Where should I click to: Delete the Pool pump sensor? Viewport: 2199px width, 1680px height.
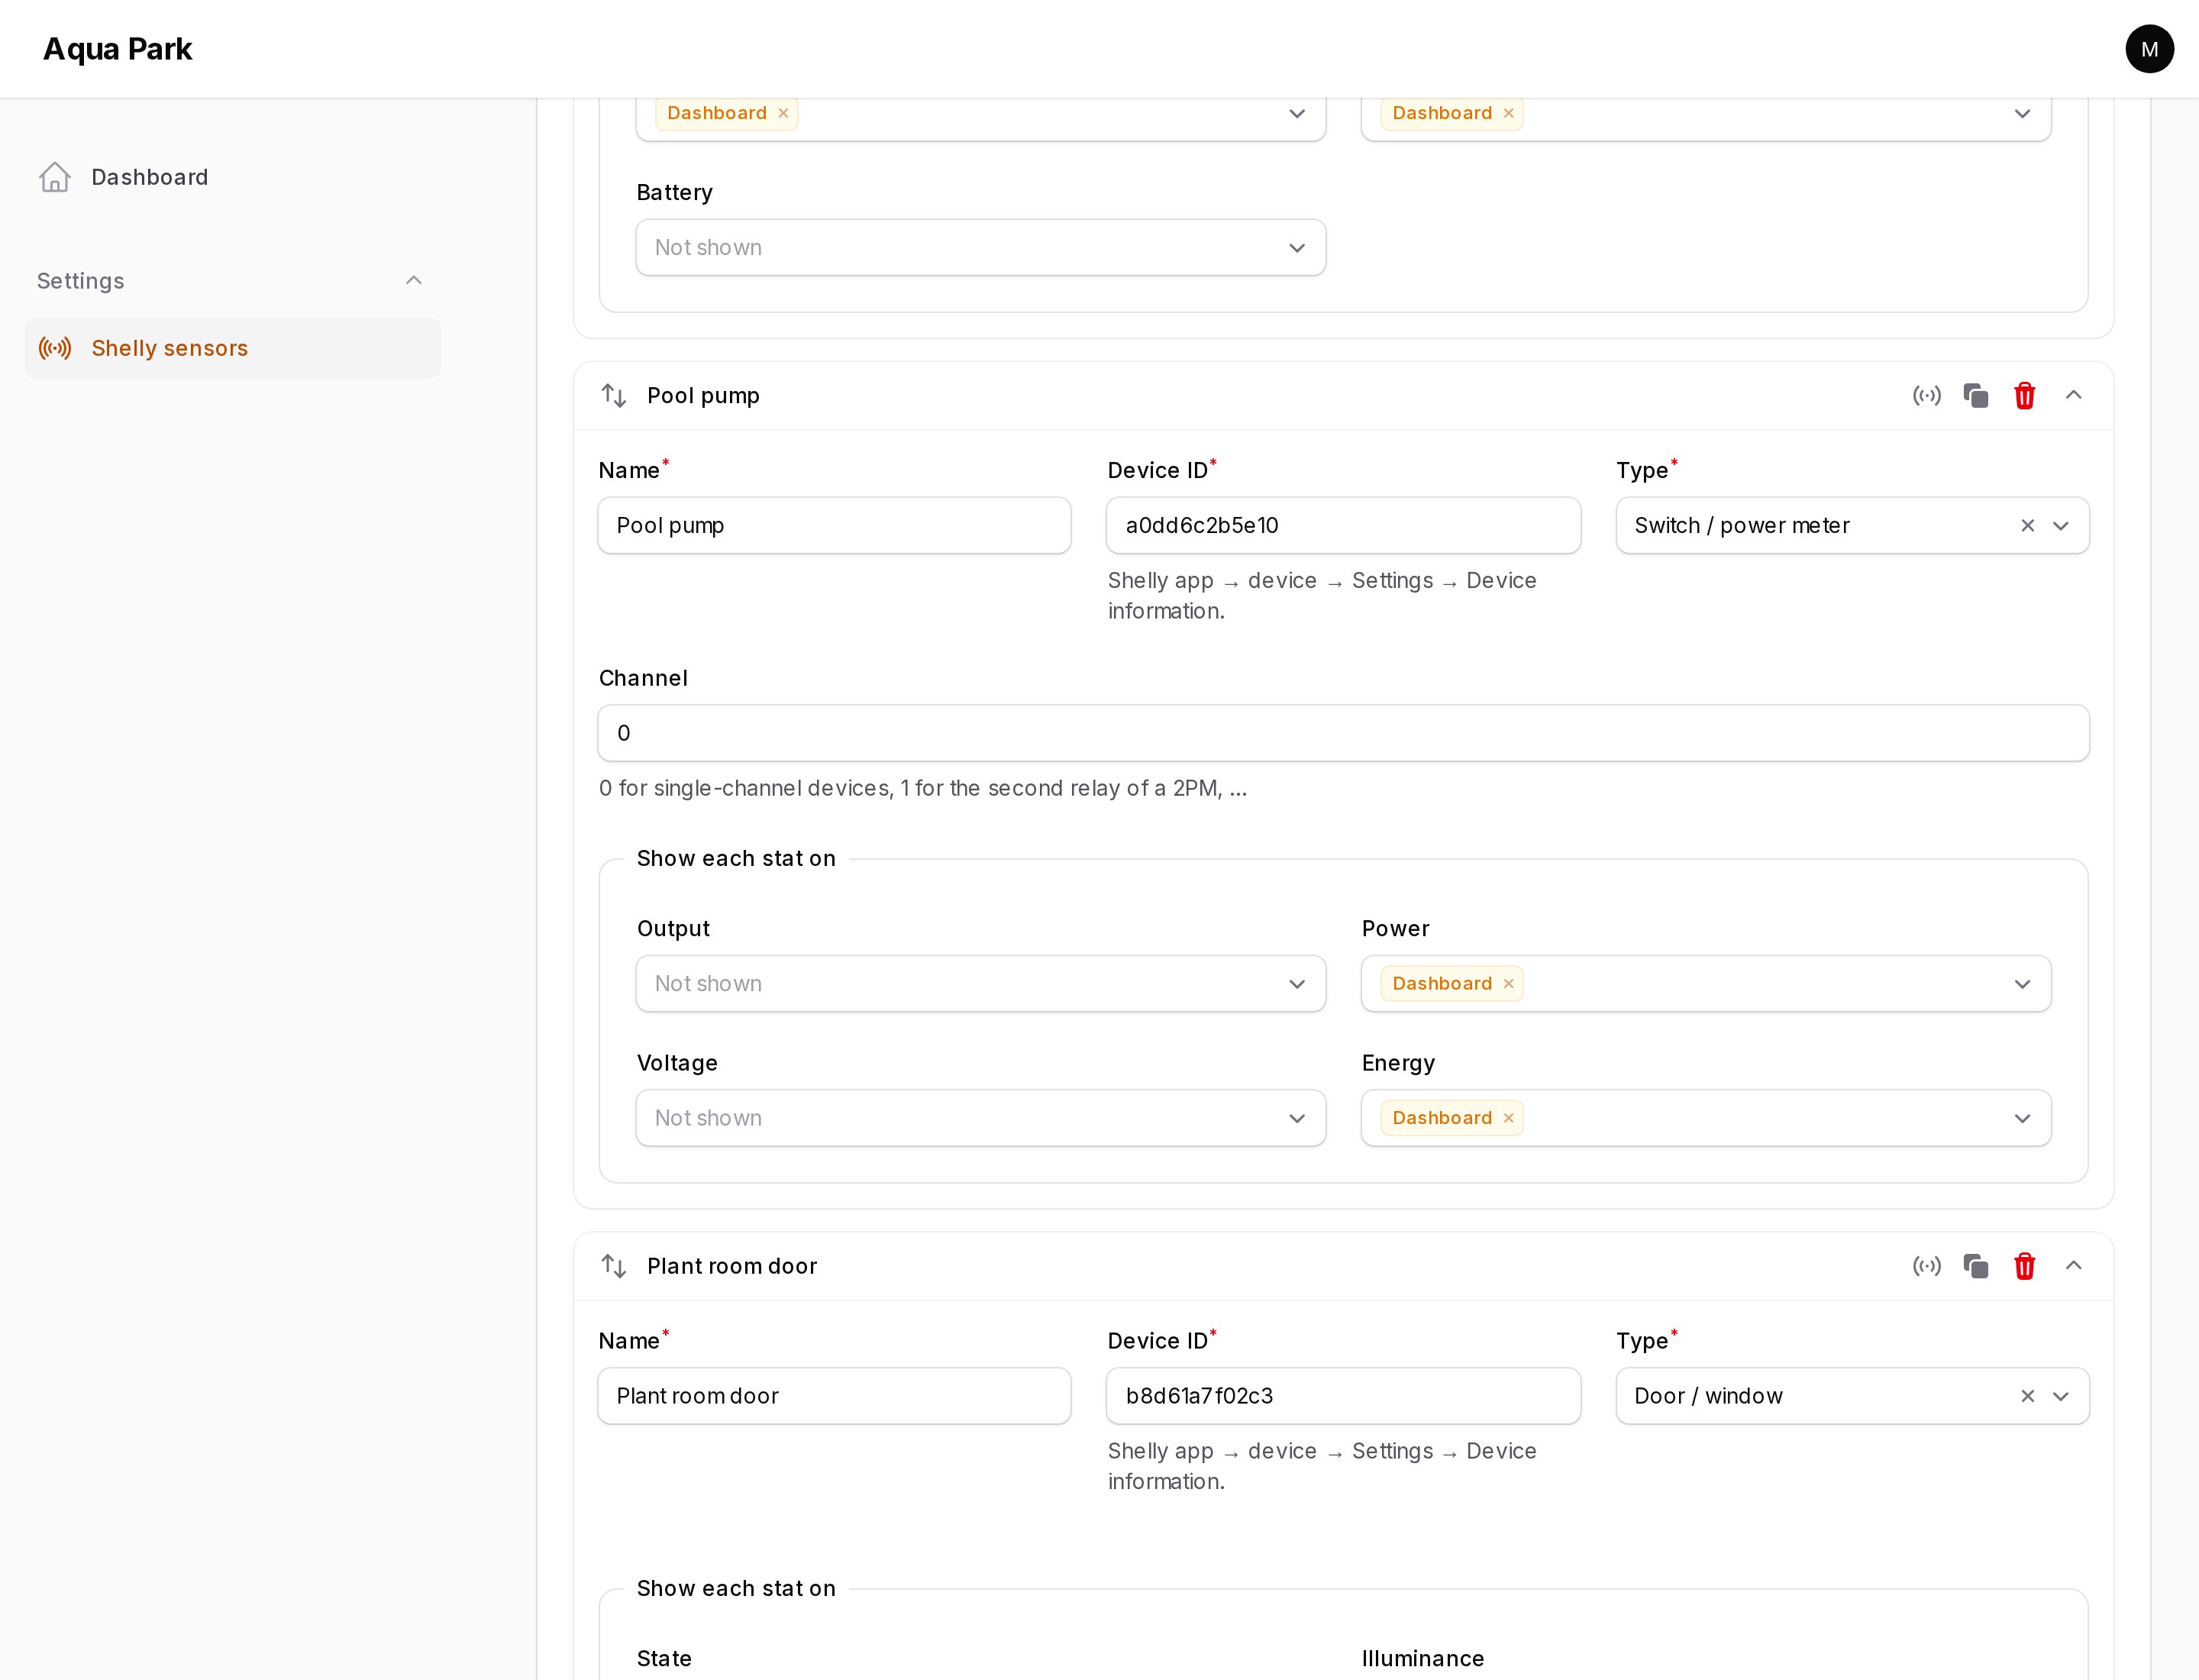pyautogui.click(x=2024, y=396)
